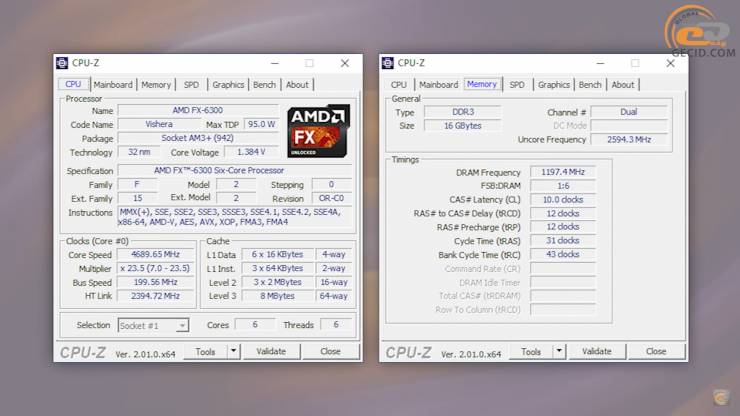740x416 pixels.
Task: Click the CPU-Z app icon in right window title bar
Action: 387,63
